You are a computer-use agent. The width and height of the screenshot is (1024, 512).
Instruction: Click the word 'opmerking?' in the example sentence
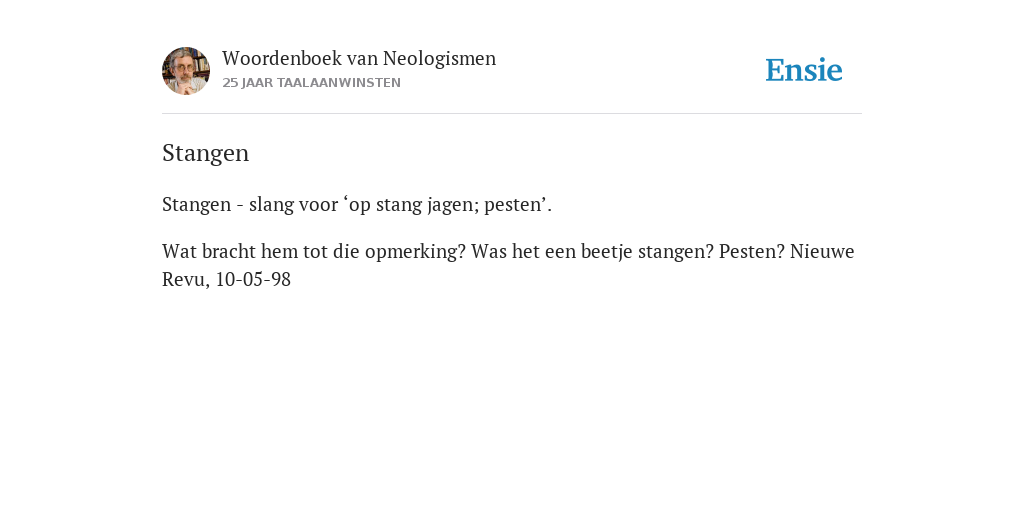coord(415,251)
